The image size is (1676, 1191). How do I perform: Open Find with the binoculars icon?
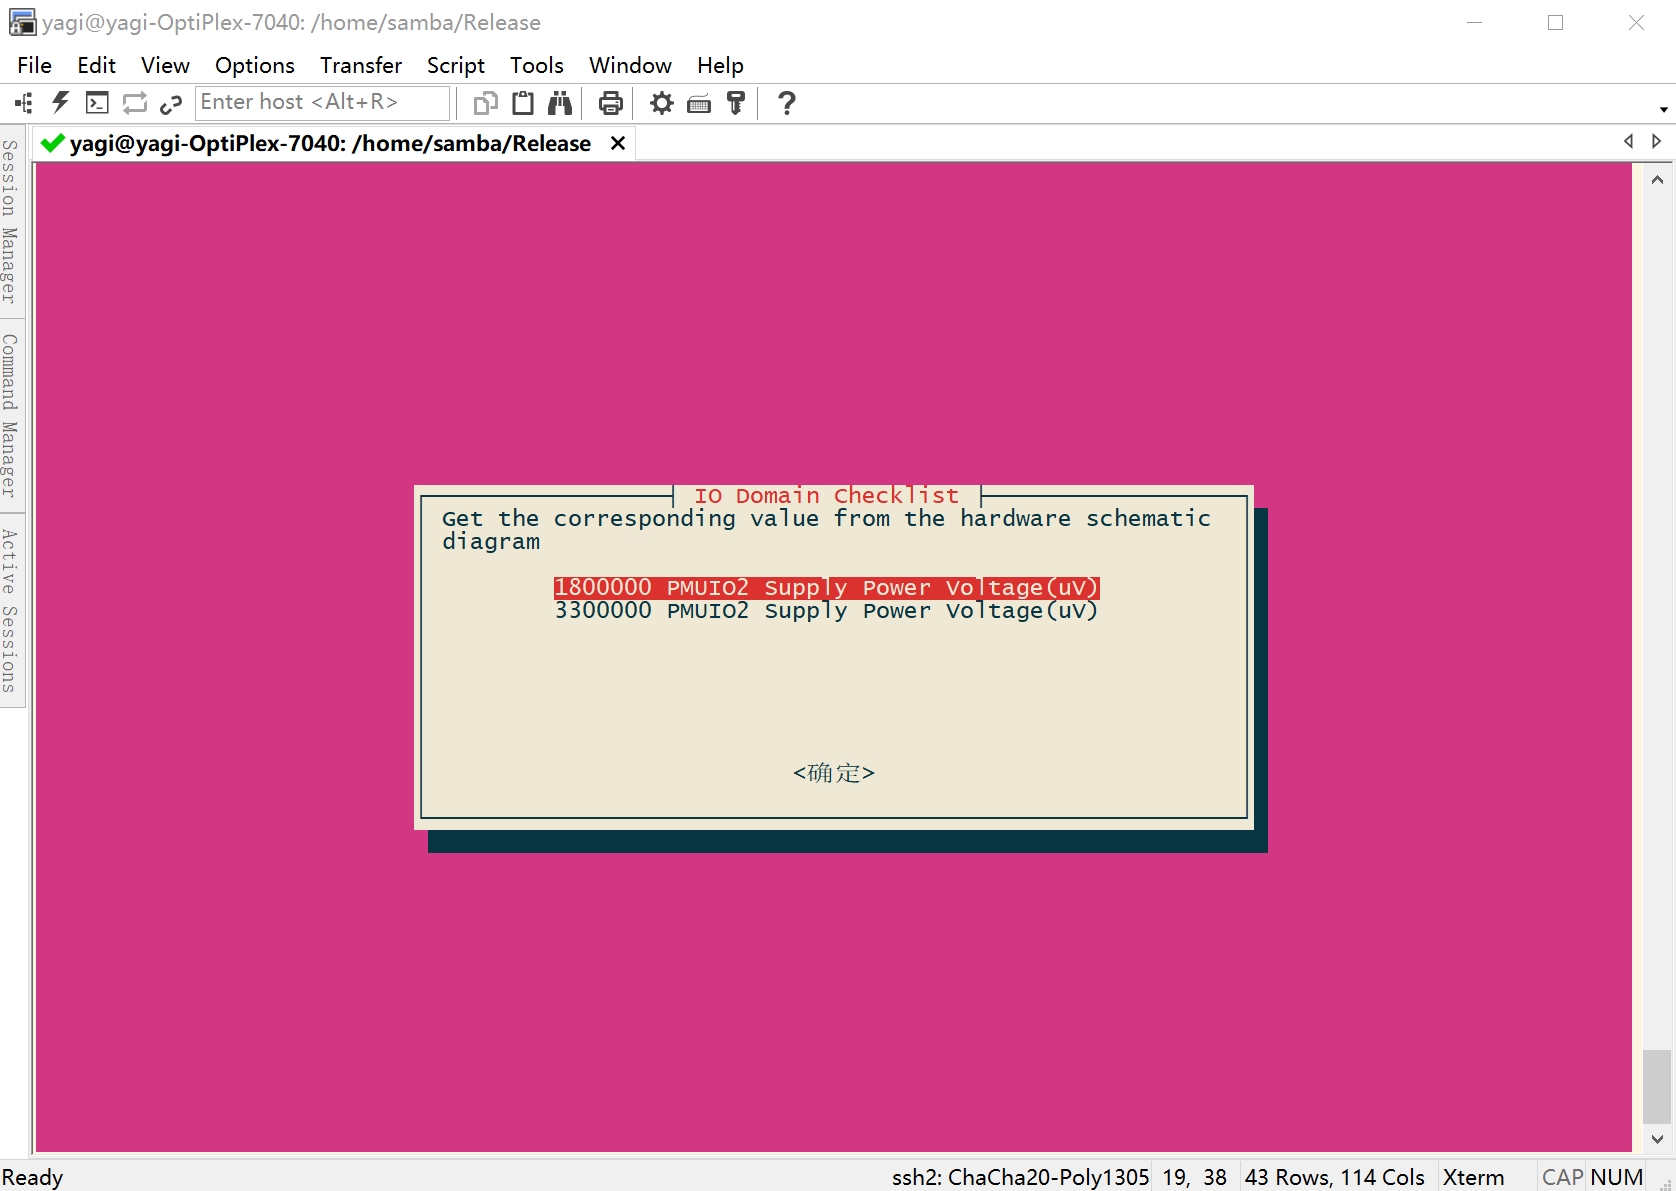[x=560, y=103]
